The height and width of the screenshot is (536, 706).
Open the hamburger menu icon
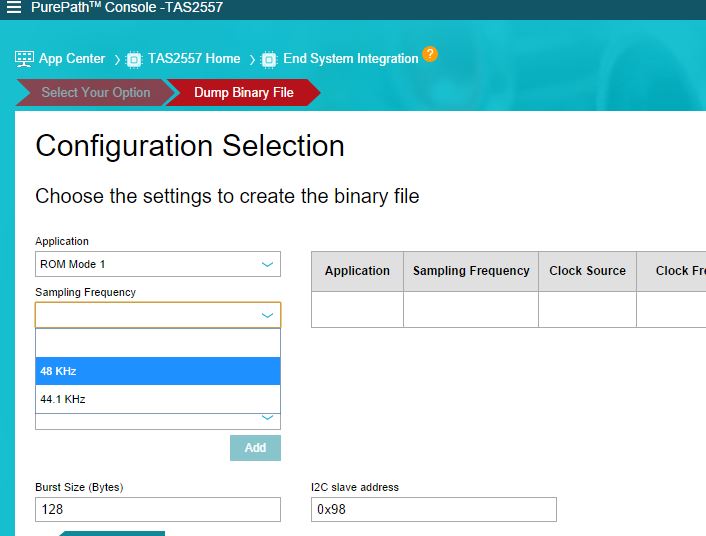[x=13, y=8]
